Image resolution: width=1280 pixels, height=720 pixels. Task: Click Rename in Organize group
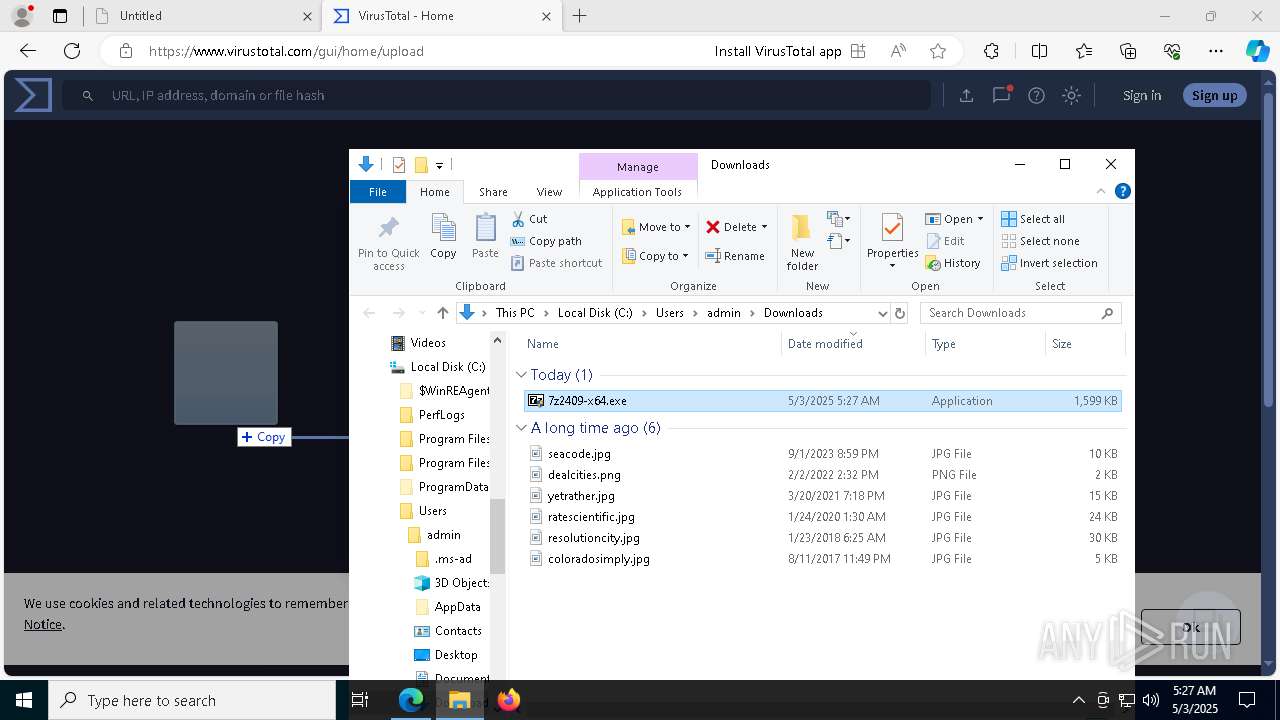point(735,256)
